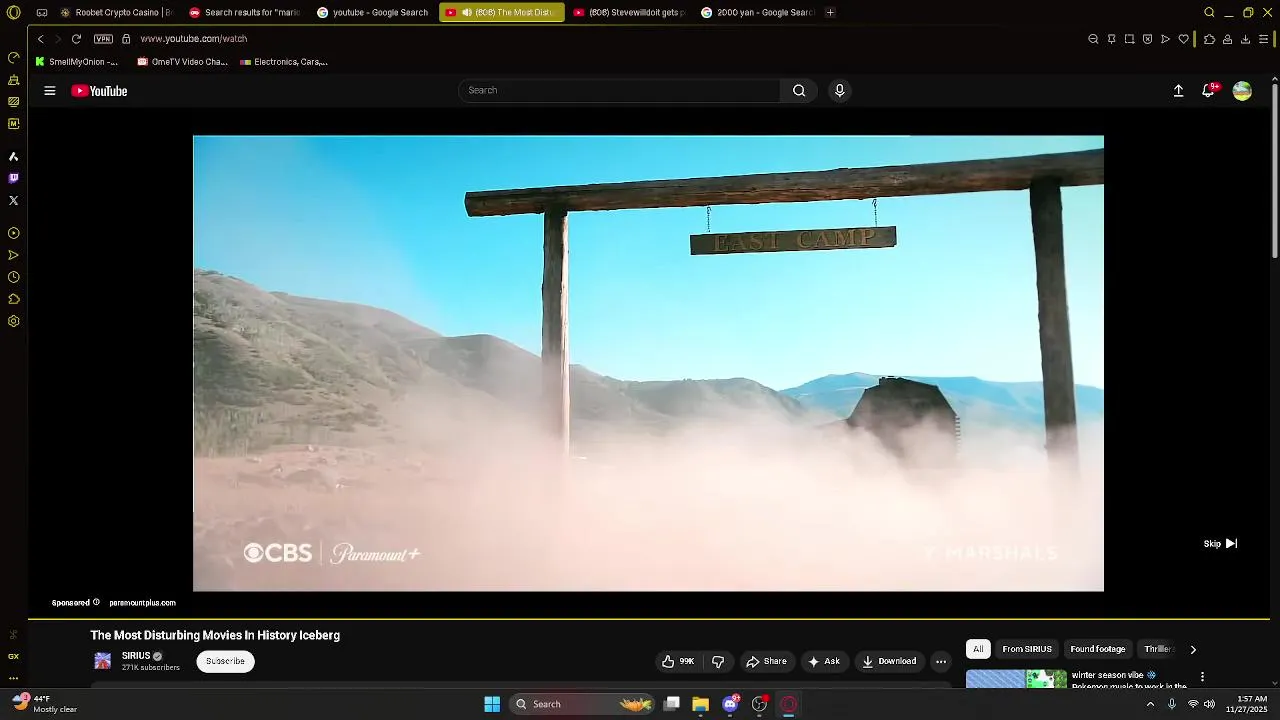The width and height of the screenshot is (1280, 720).
Task: Open the Electronics, Cars bookmark
Action: pyautogui.click(x=284, y=62)
